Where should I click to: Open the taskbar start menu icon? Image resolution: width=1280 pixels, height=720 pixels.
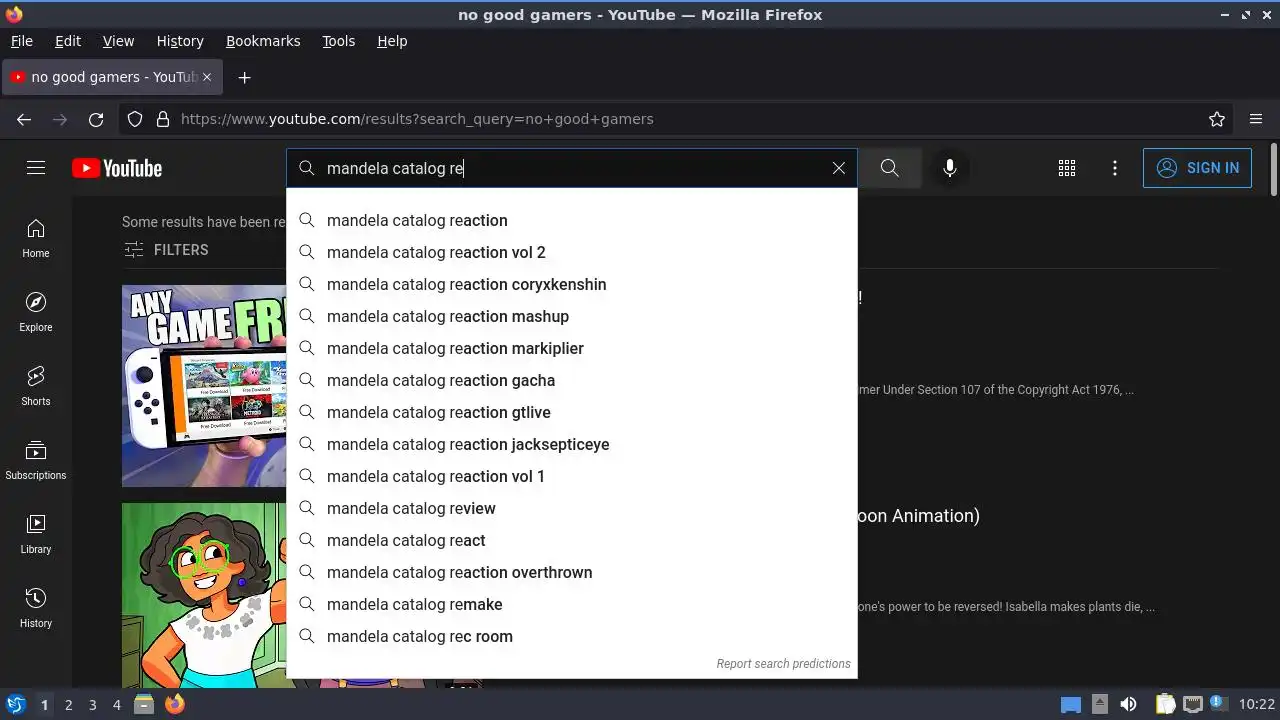pos(16,705)
